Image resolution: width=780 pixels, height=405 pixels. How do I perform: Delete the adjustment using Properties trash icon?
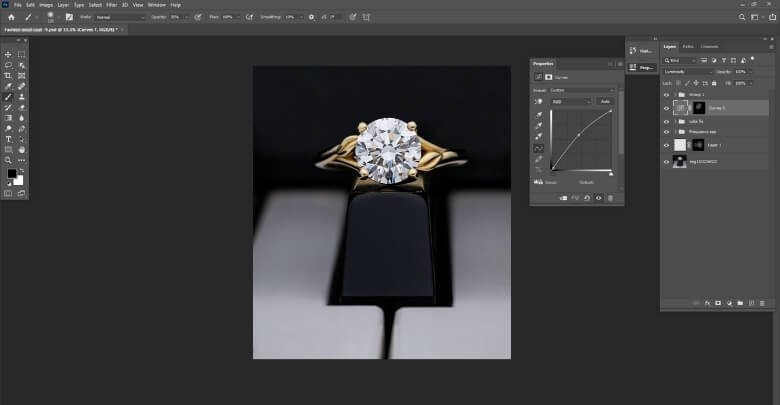pos(610,198)
